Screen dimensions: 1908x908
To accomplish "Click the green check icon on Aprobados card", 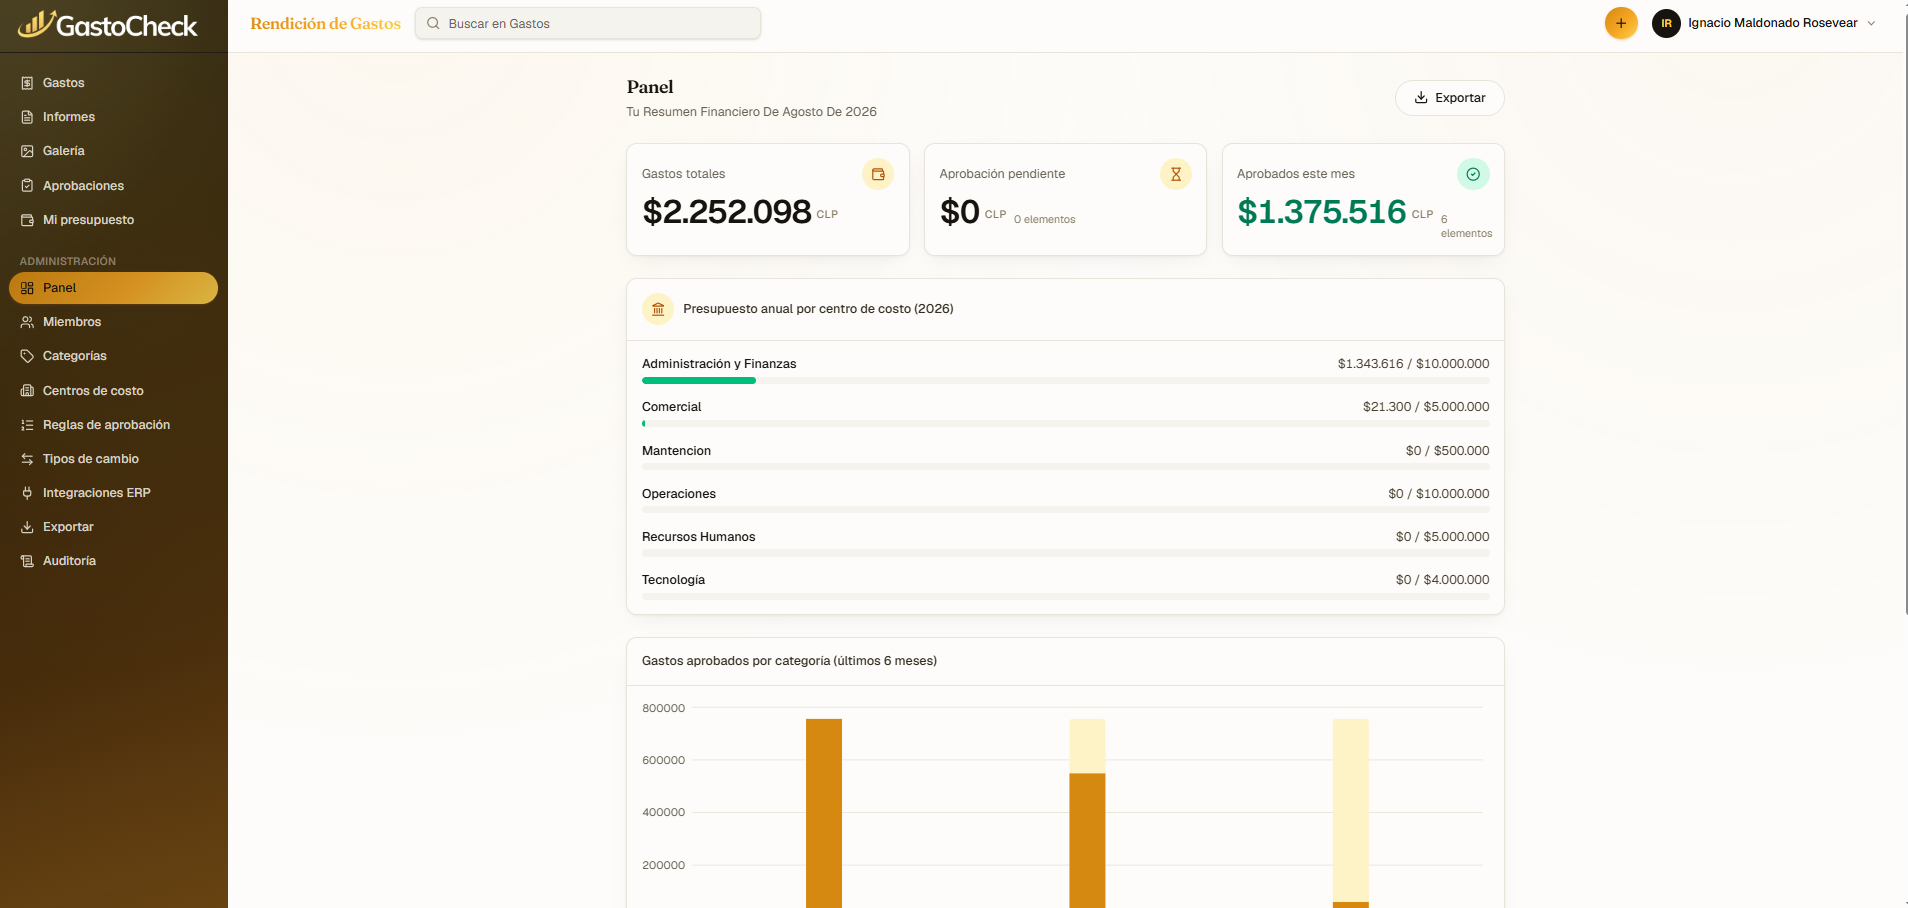I will point(1473,174).
